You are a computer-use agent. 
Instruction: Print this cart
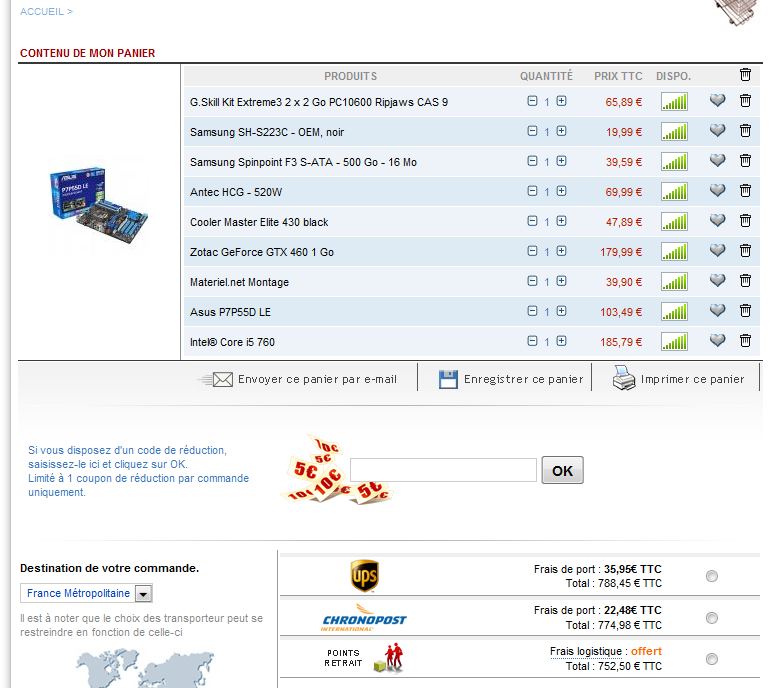tap(680, 379)
